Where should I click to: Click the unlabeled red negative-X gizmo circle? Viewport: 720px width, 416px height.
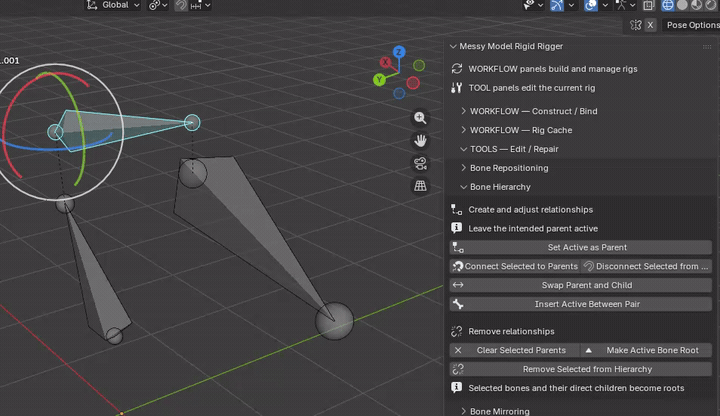coord(413,83)
